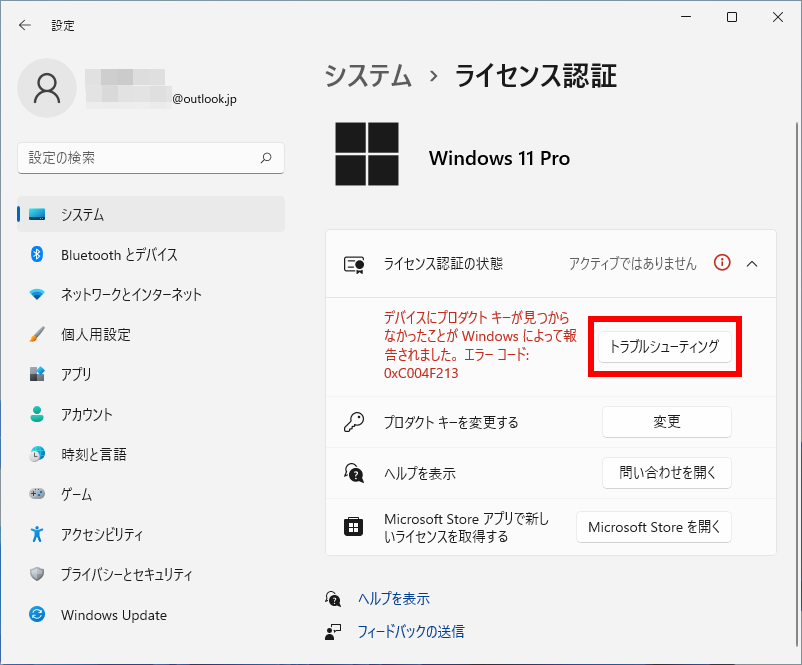This screenshot has width=802, height=665.
Task: Click the Windows 11 Pro edition text
Action: point(499,158)
